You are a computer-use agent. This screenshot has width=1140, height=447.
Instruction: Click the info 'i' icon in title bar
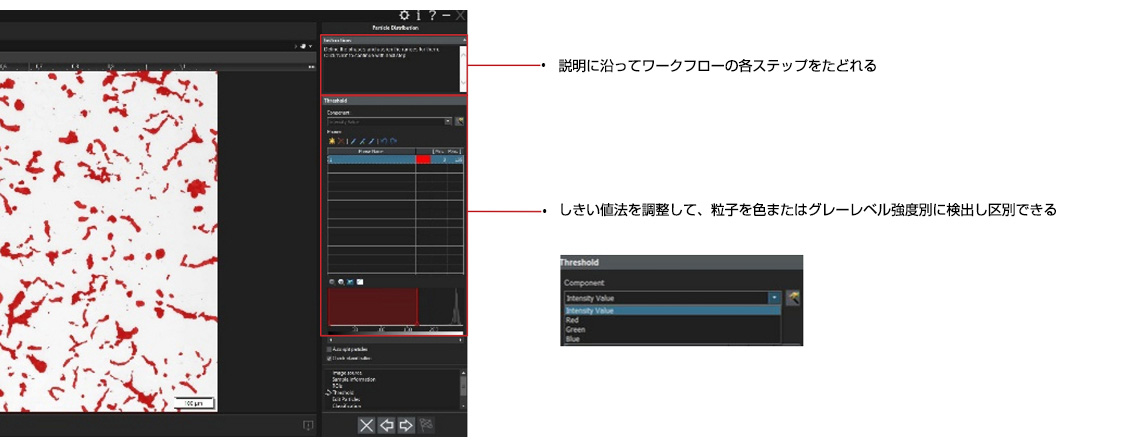coord(419,15)
